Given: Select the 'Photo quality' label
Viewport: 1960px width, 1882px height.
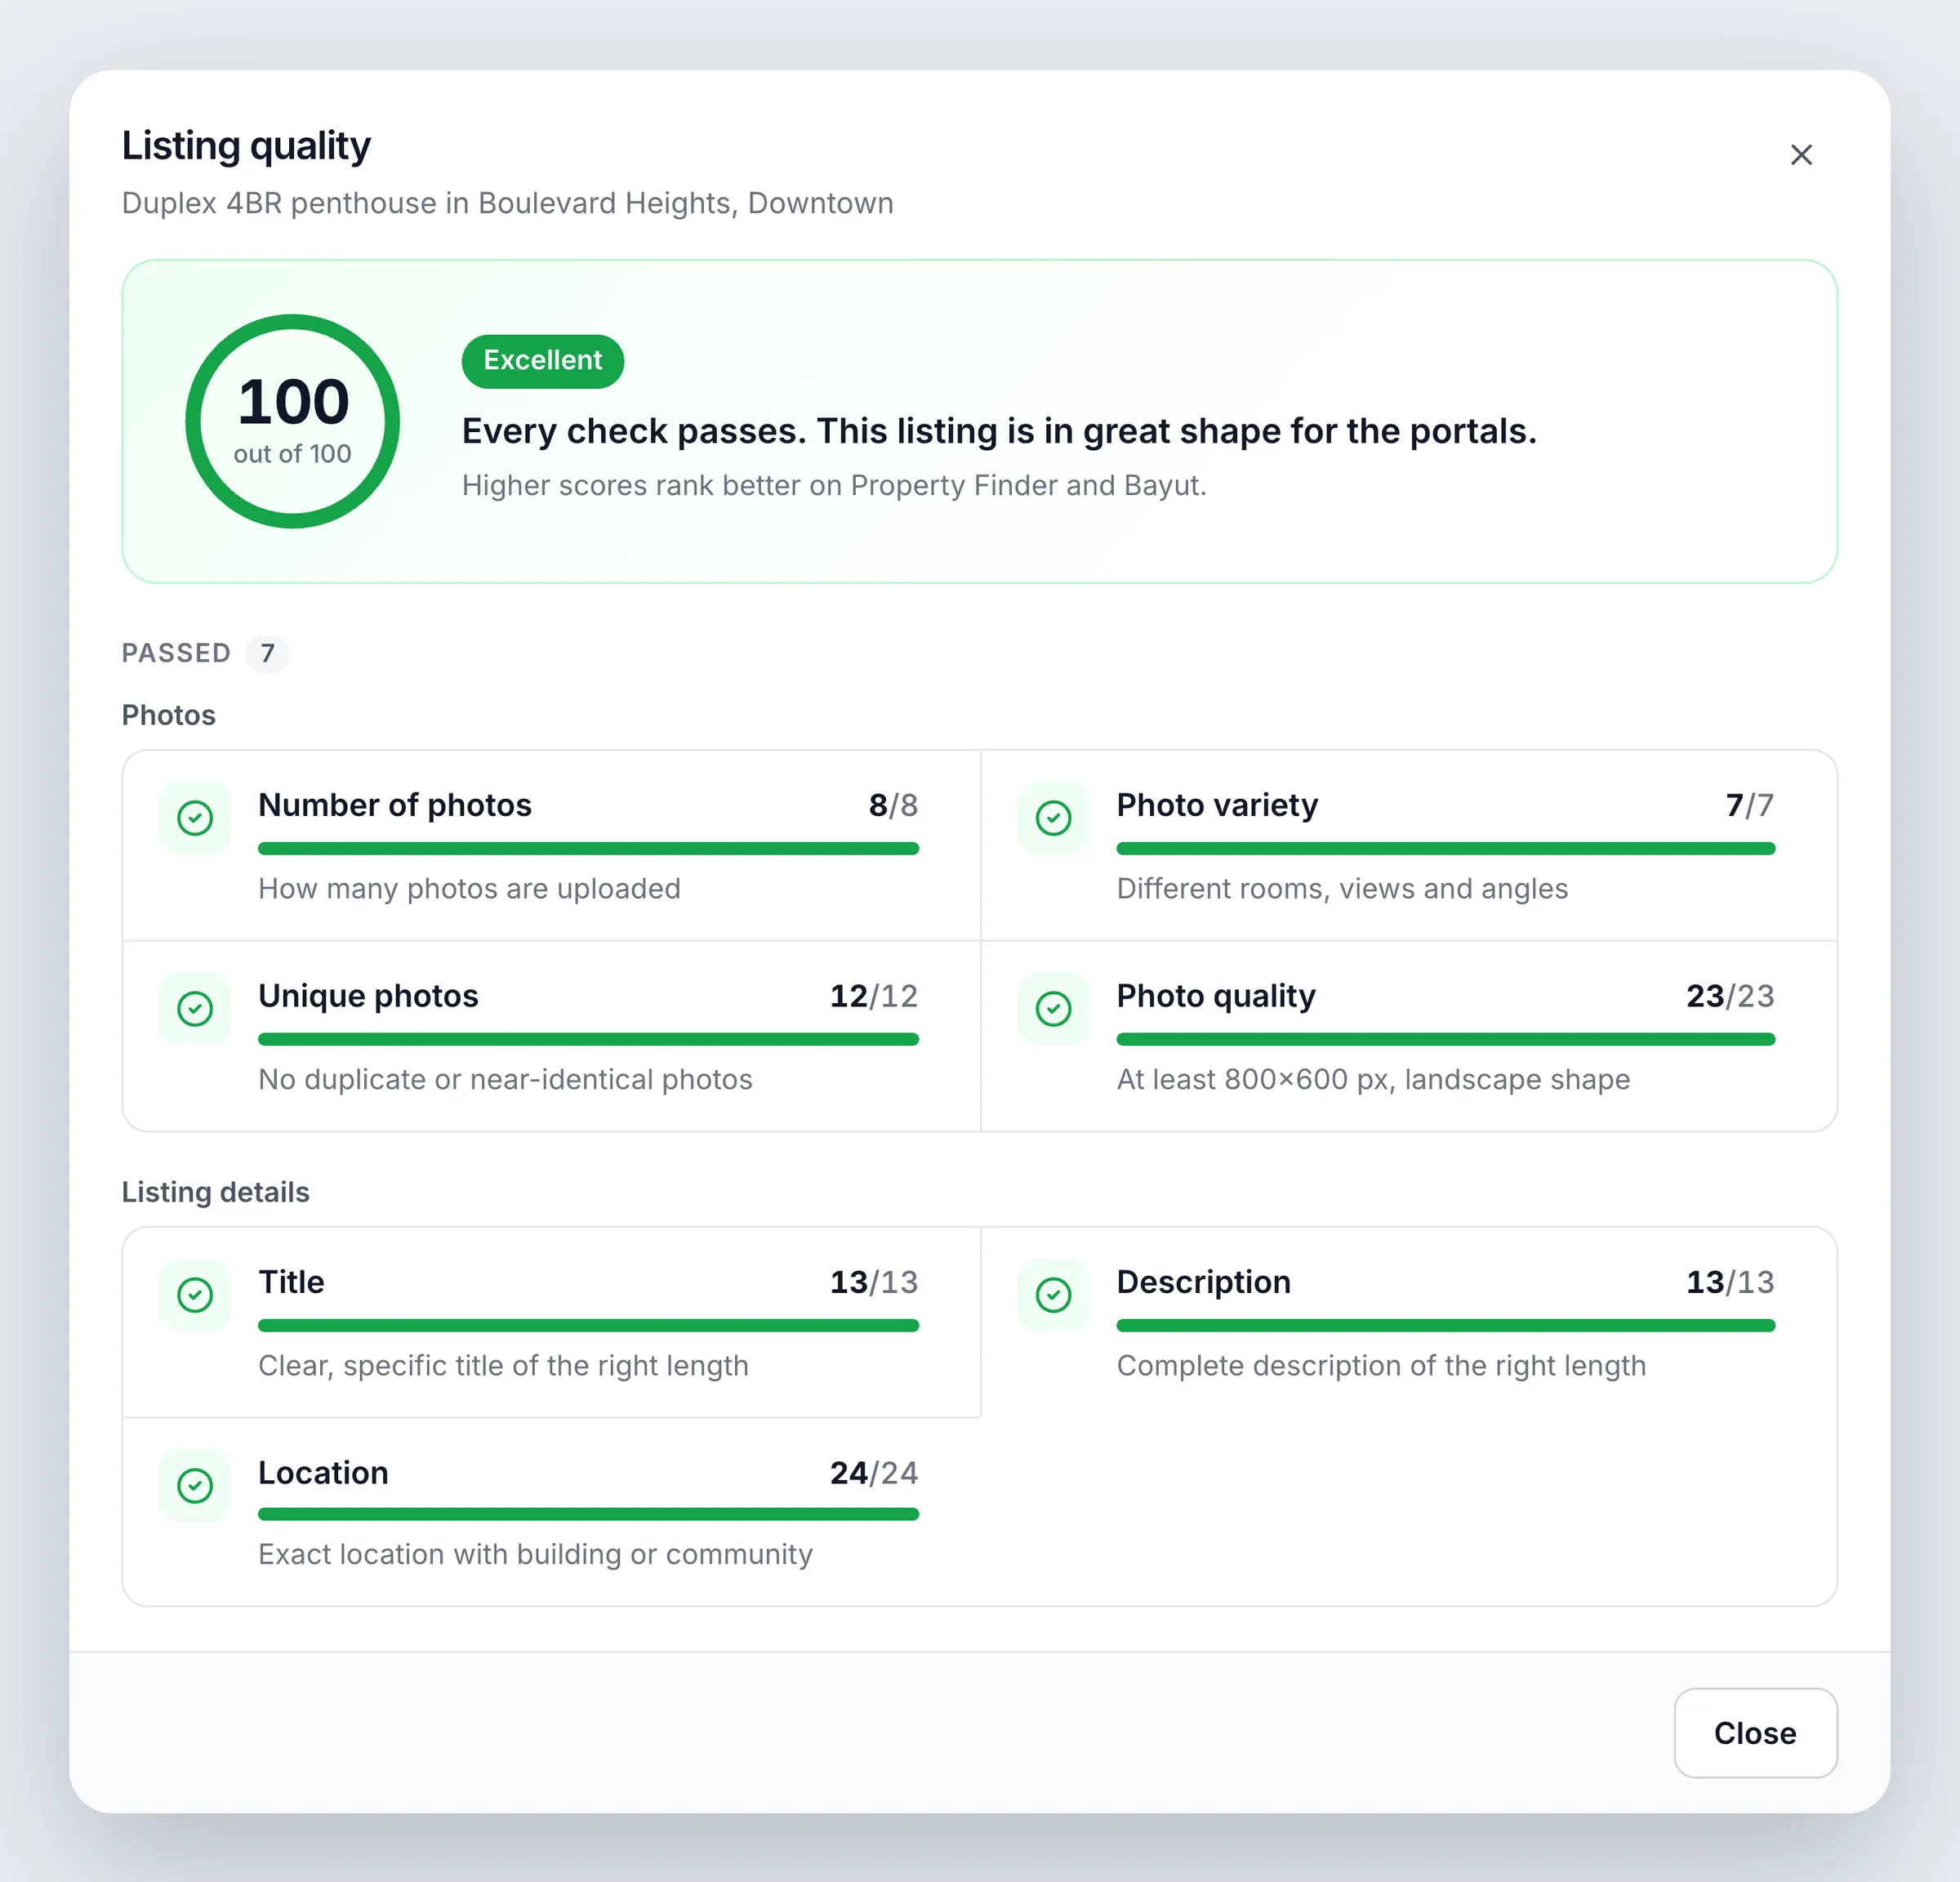Looking at the screenshot, I should [x=1216, y=996].
